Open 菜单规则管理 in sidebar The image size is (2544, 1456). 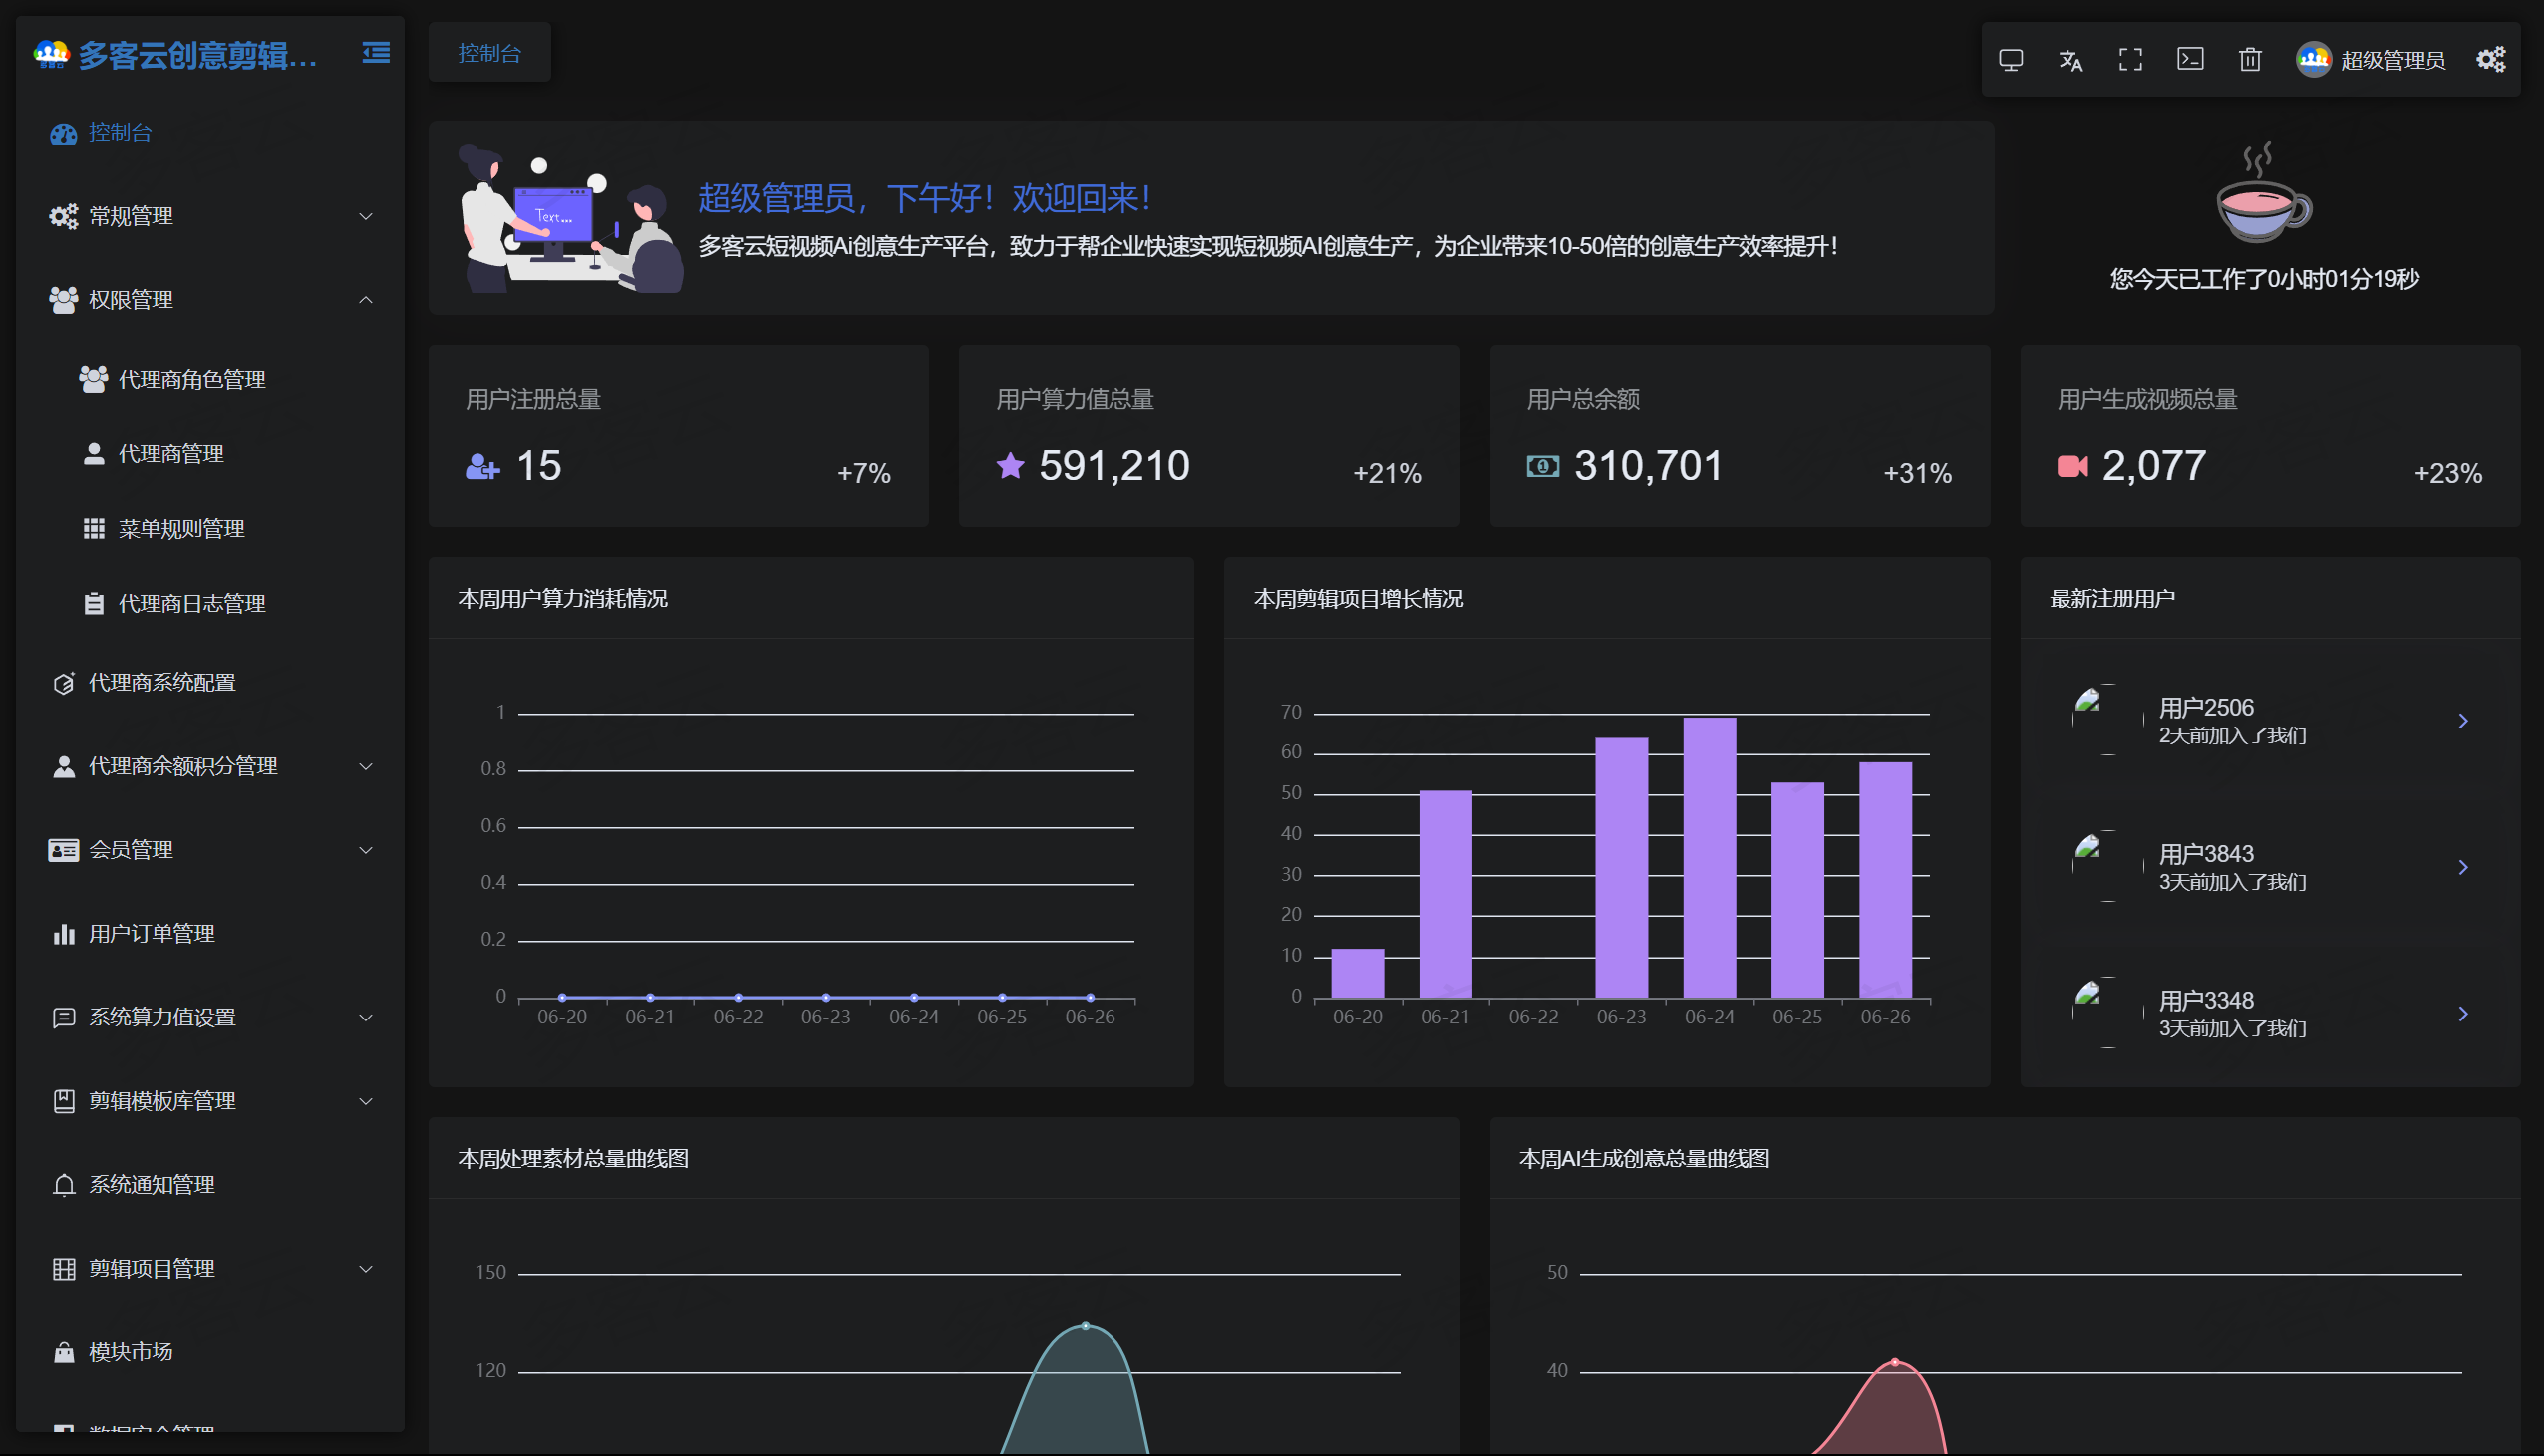(181, 529)
